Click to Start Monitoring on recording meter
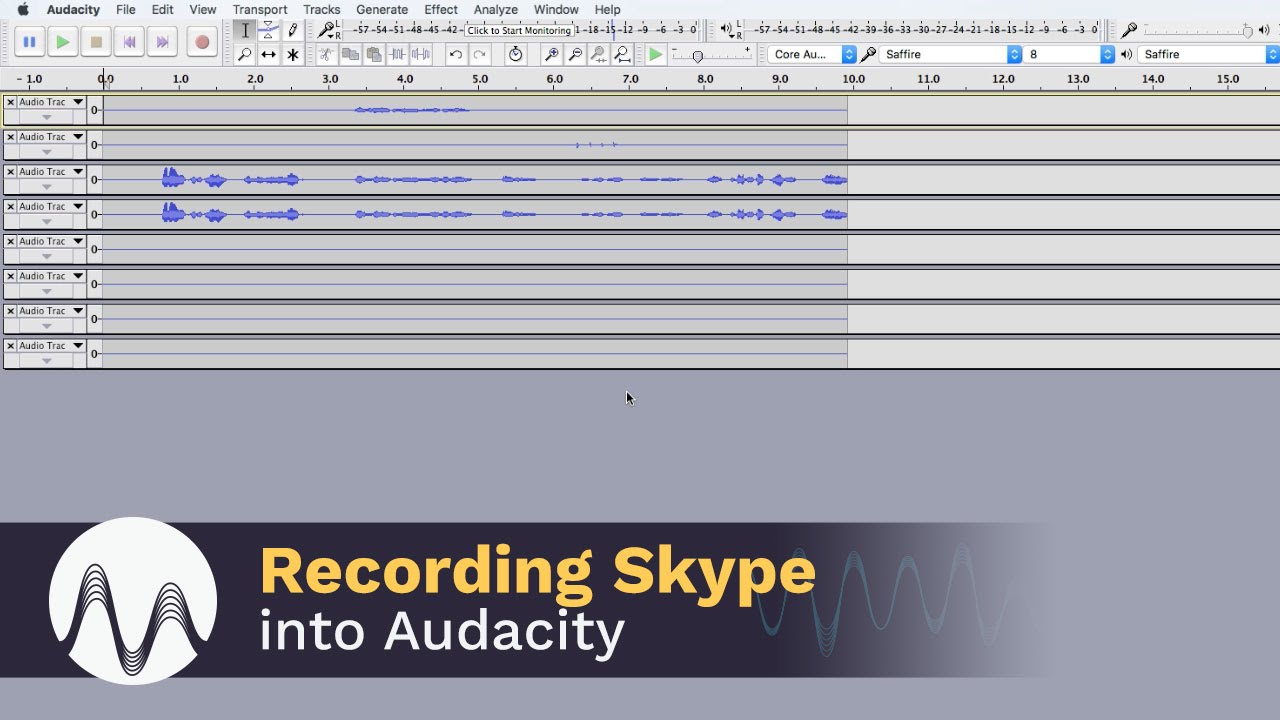Viewport: 1280px width, 720px height. pyautogui.click(x=520, y=30)
